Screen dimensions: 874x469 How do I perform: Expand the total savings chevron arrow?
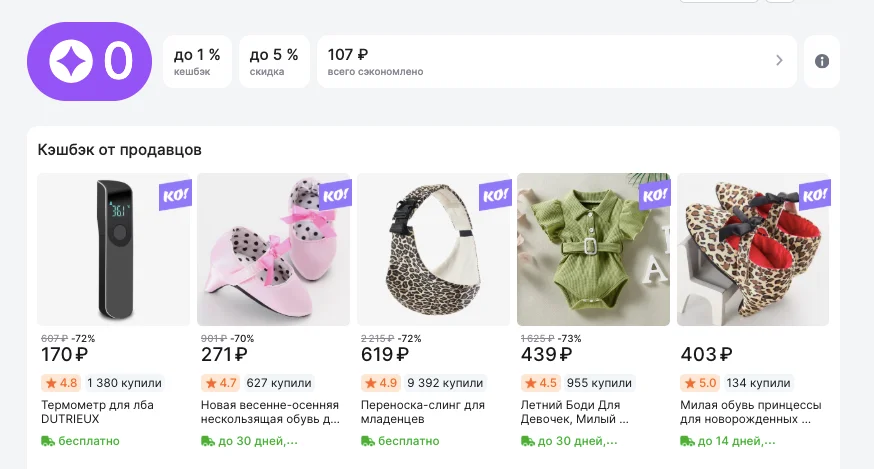[x=779, y=61]
